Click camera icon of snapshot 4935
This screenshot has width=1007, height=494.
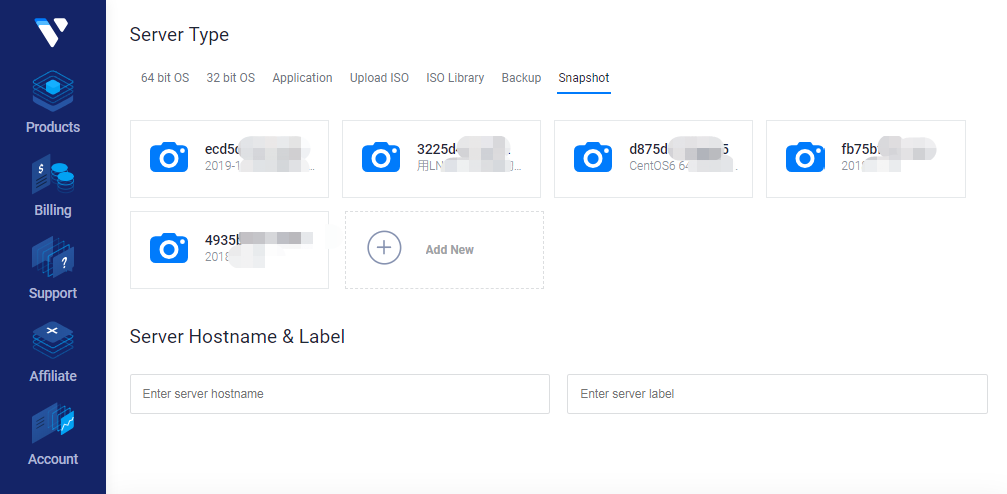(x=169, y=248)
